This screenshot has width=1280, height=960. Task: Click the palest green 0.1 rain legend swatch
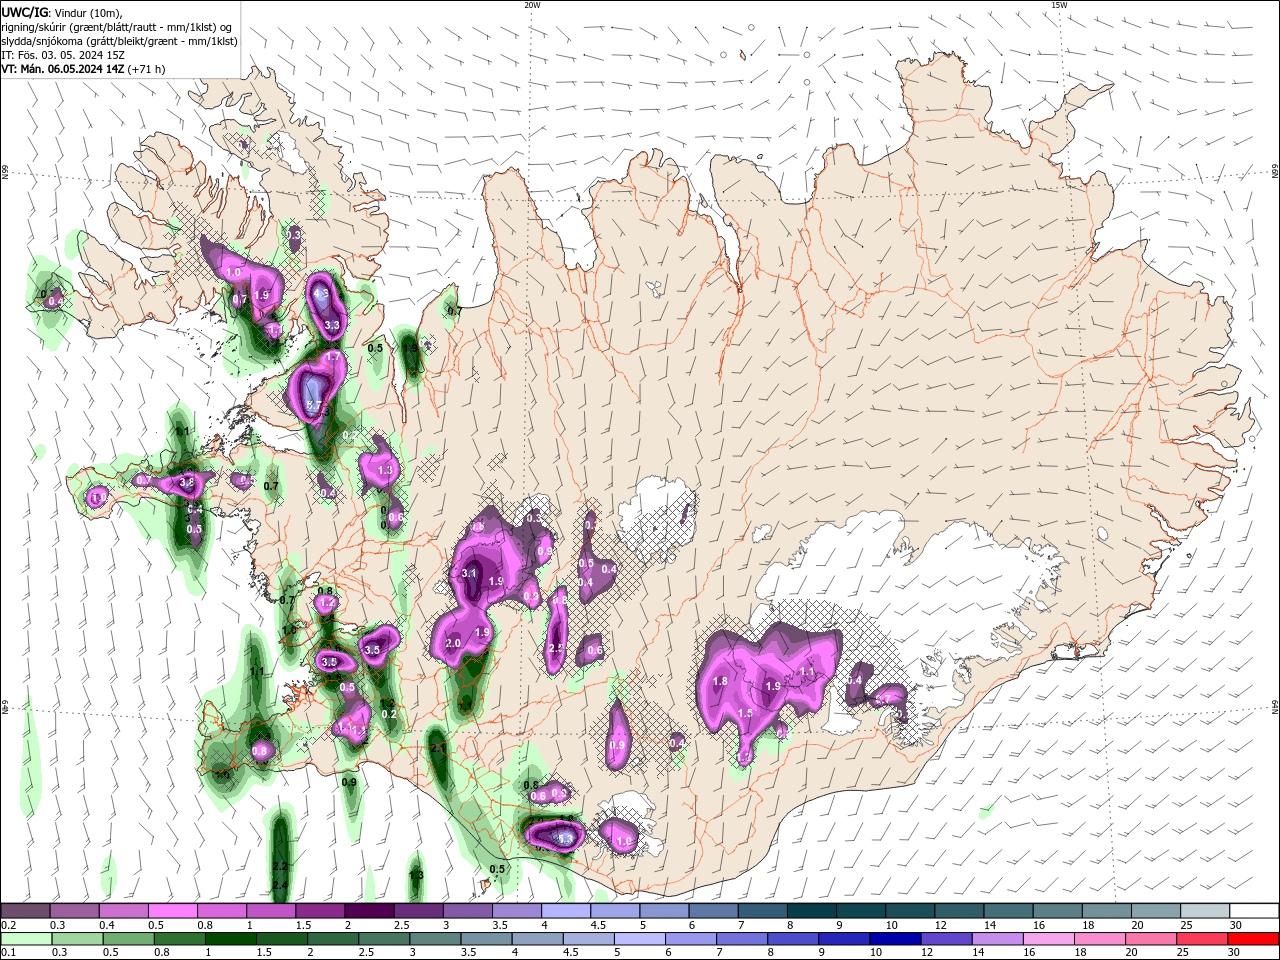(x=26, y=939)
